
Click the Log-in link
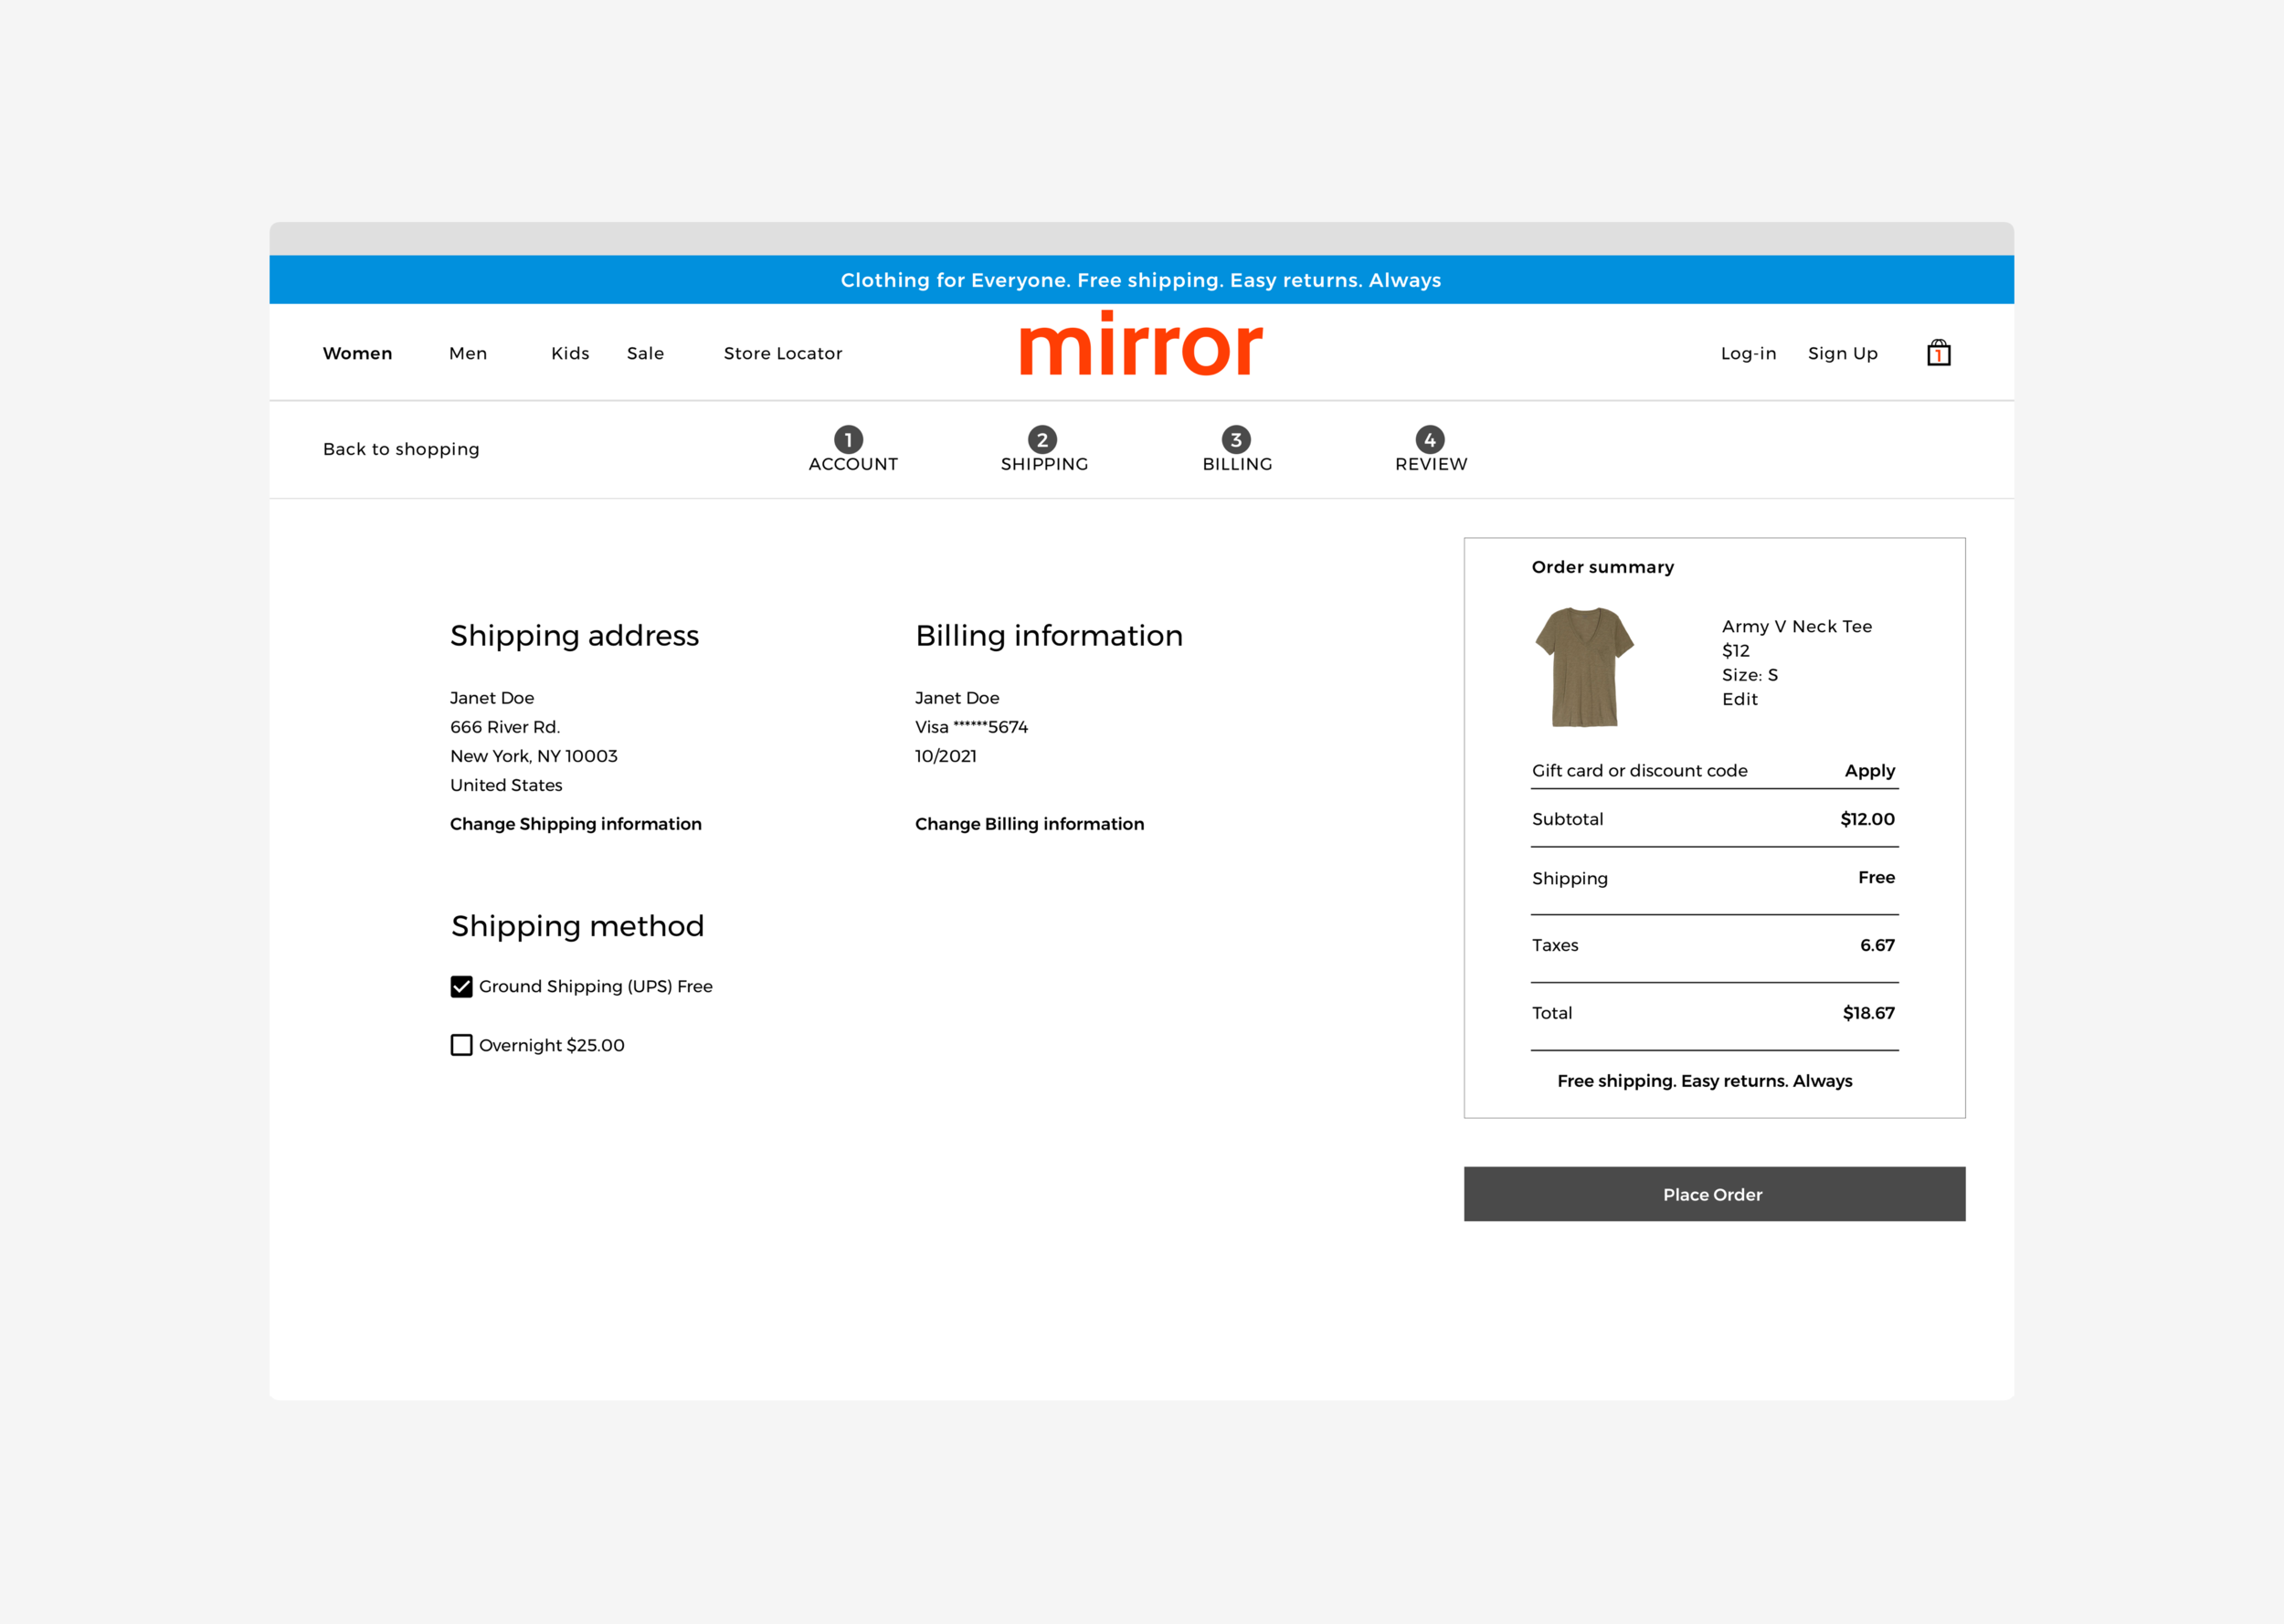[x=1748, y=353]
